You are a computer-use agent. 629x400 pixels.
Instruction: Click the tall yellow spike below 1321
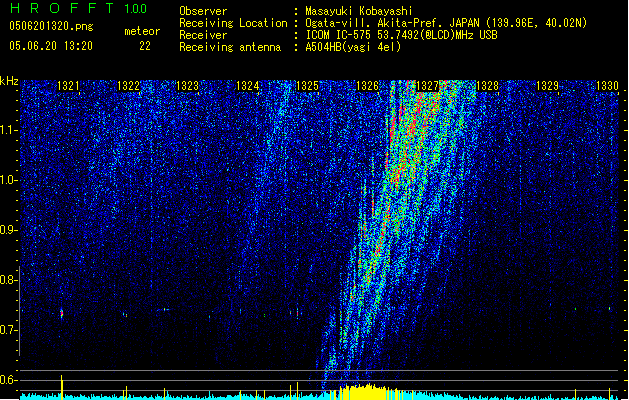pyautogui.click(x=62, y=387)
